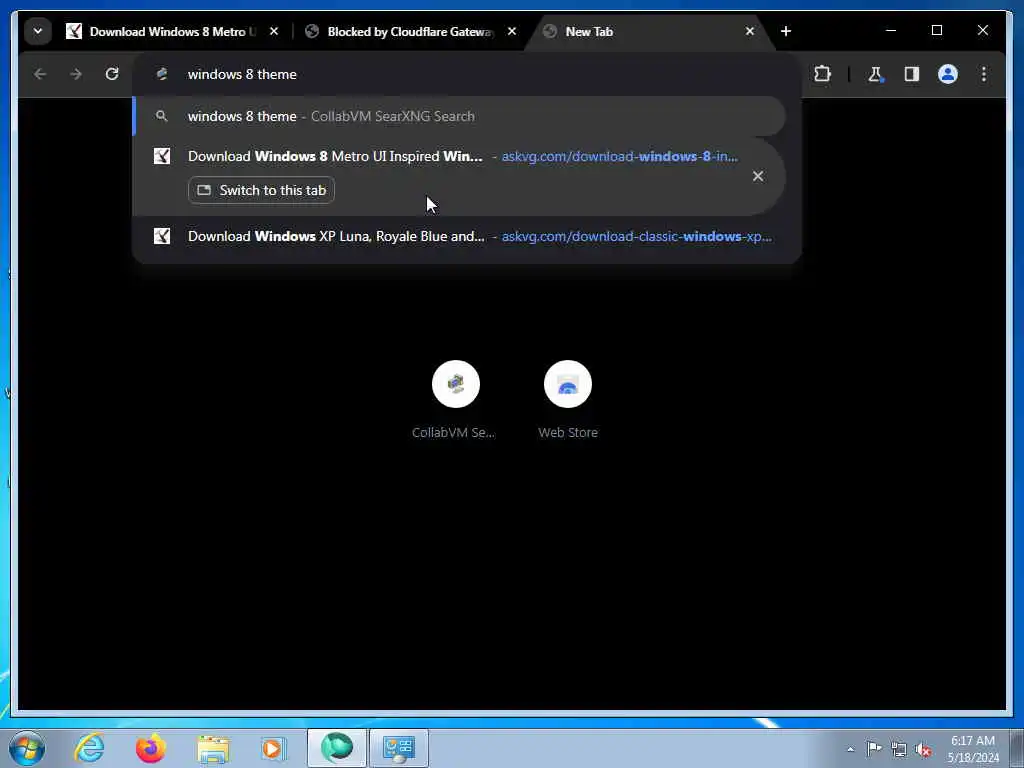The width and height of the screenshot is (1024, 768).
Task: Open the Extensions puzzle icon
Action: pos(822,74)
